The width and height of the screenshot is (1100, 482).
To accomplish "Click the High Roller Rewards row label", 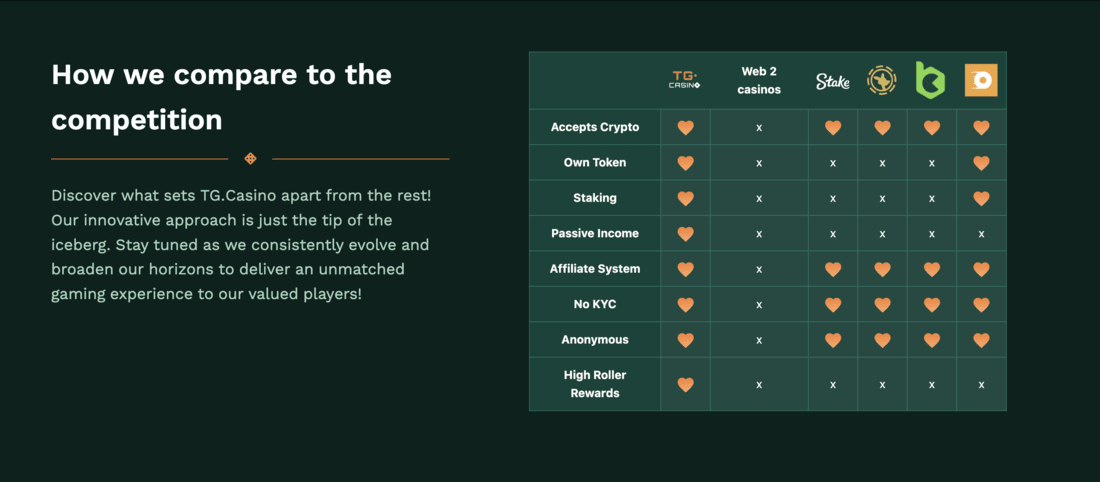I will (x=595, y=384).
